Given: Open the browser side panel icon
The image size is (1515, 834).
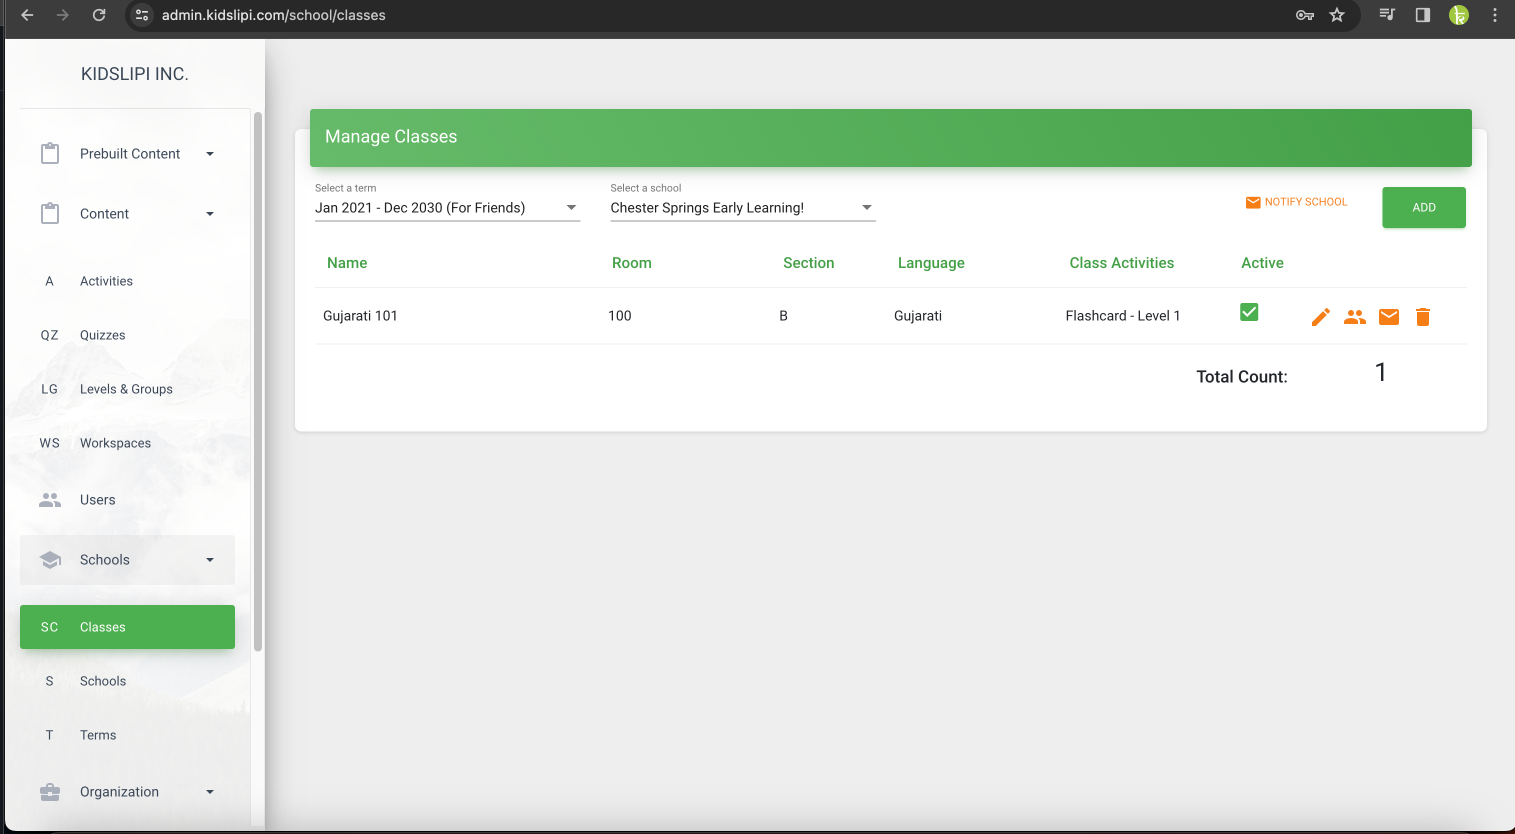Looking at the screenshot, I should coord(1422,15).
